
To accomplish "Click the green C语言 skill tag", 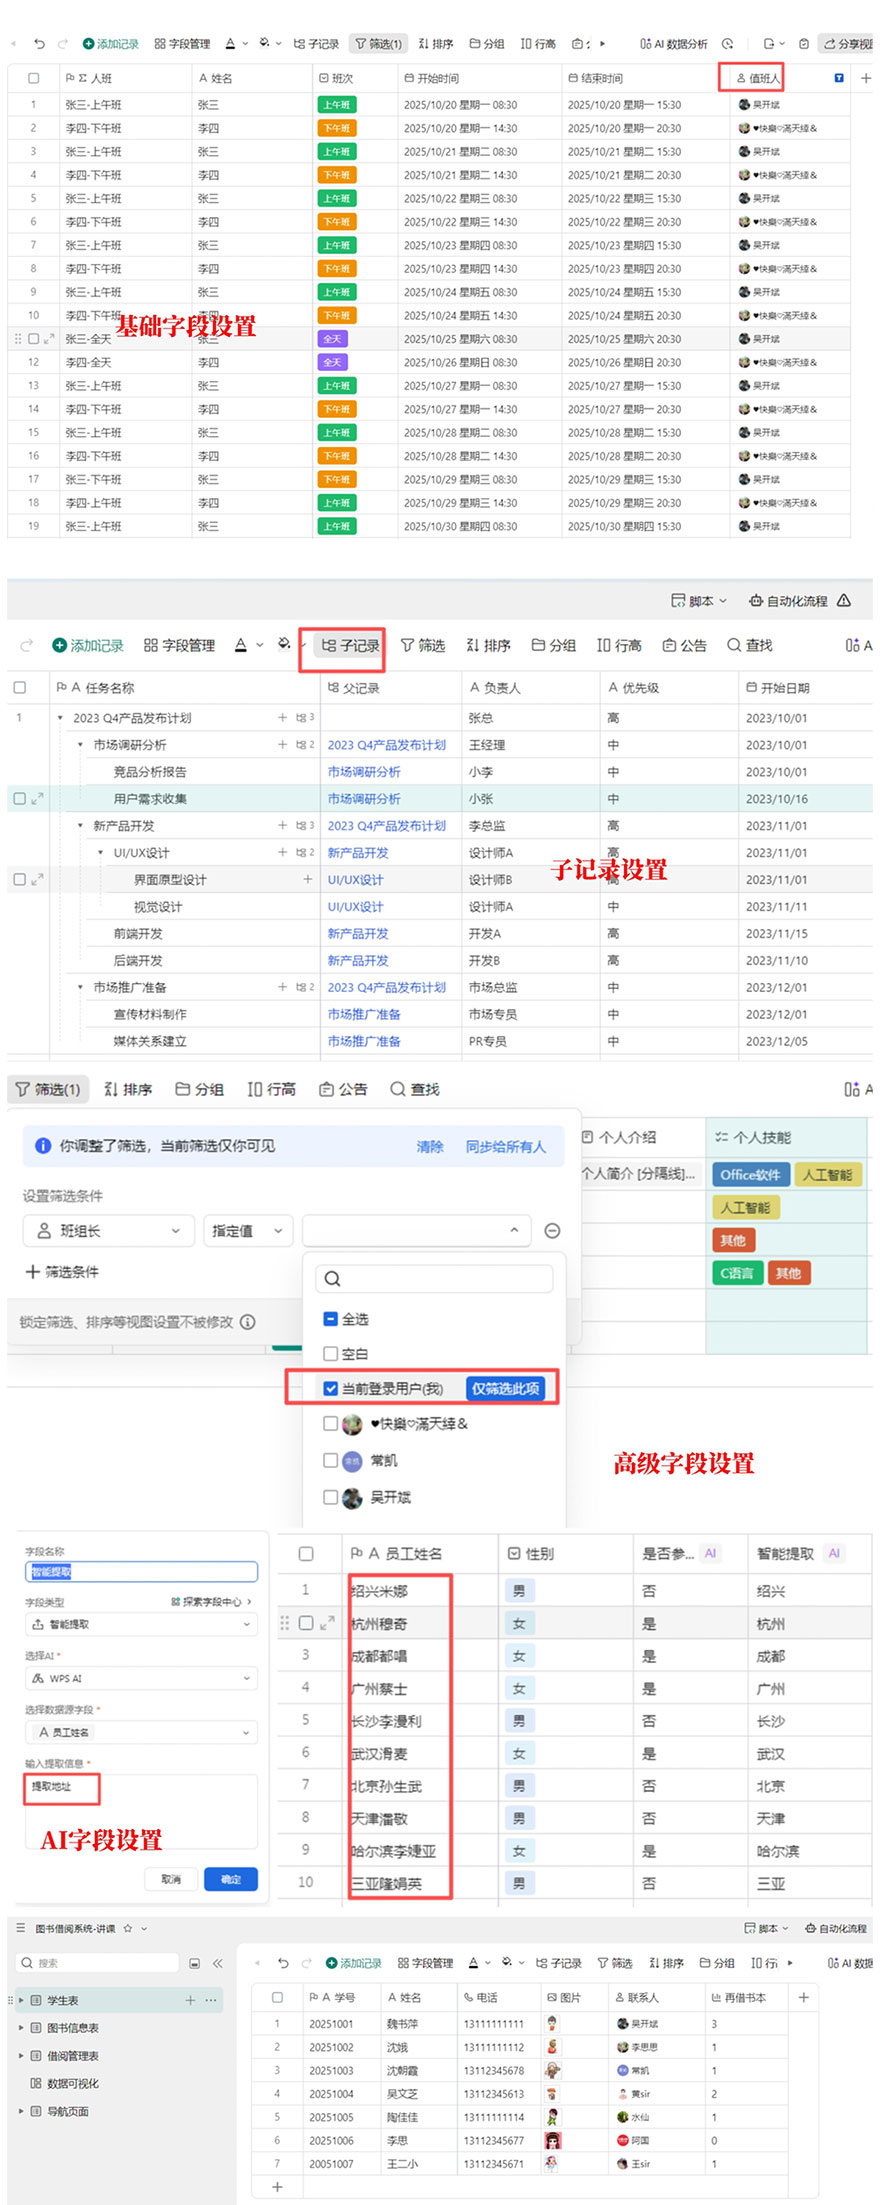I will pos(736,1273).
